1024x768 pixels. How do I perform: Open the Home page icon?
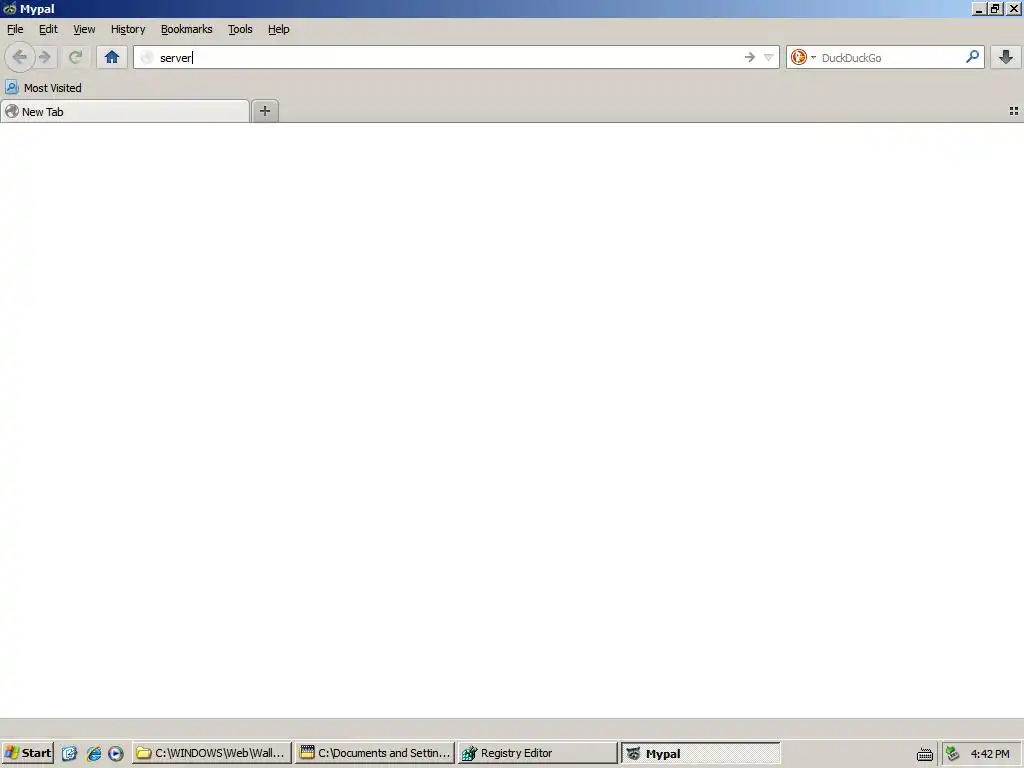[112, 57]
